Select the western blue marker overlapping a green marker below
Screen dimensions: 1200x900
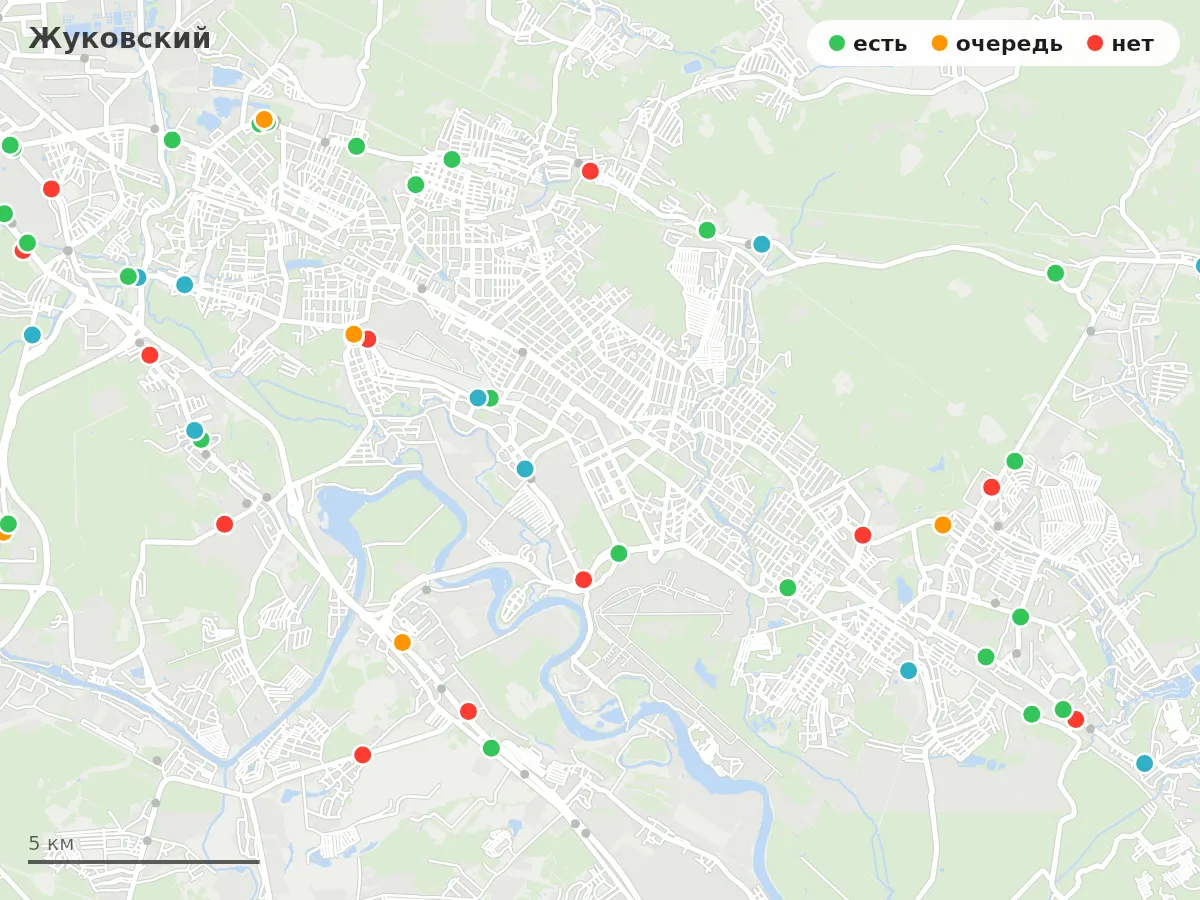(194, 430)
